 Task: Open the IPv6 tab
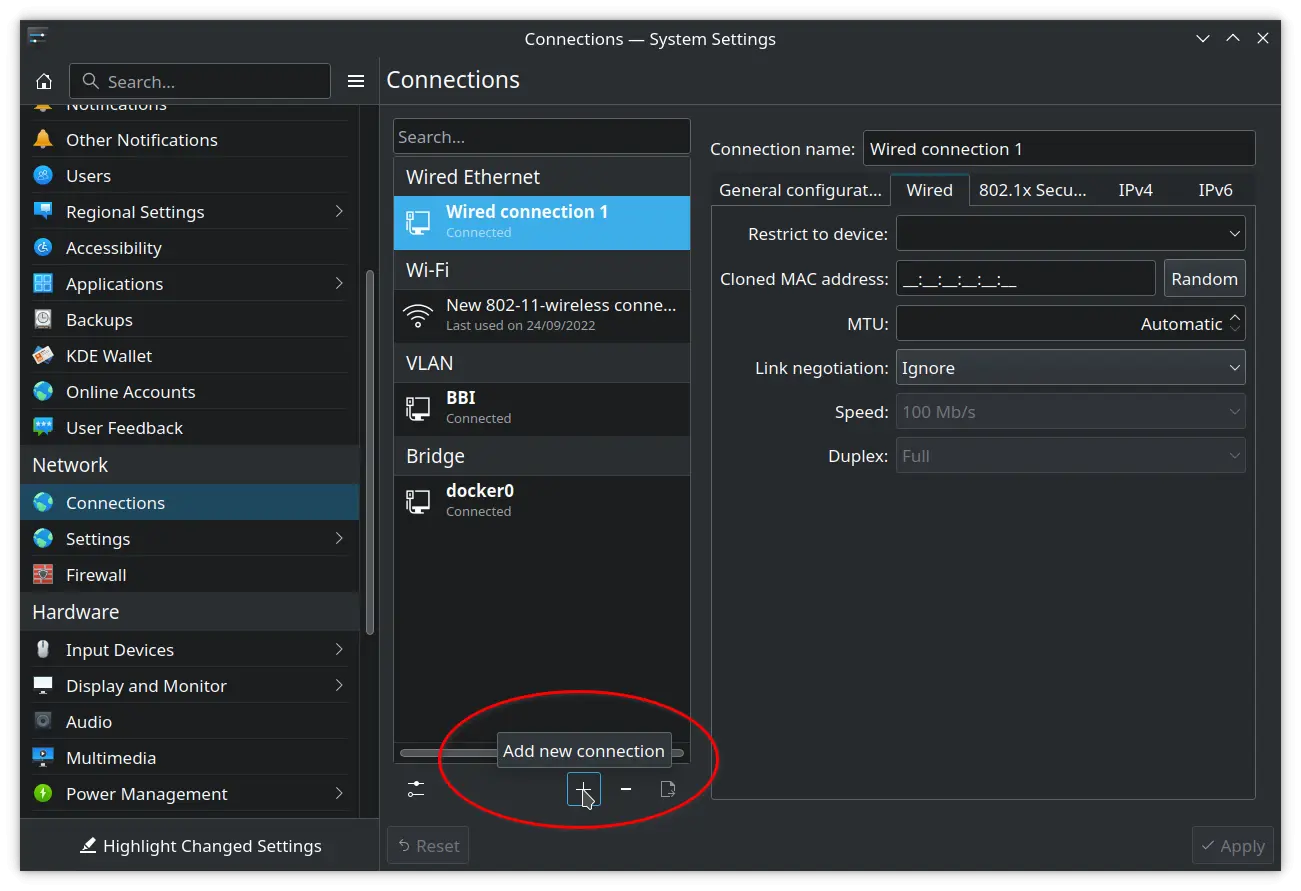(1216, 190)
